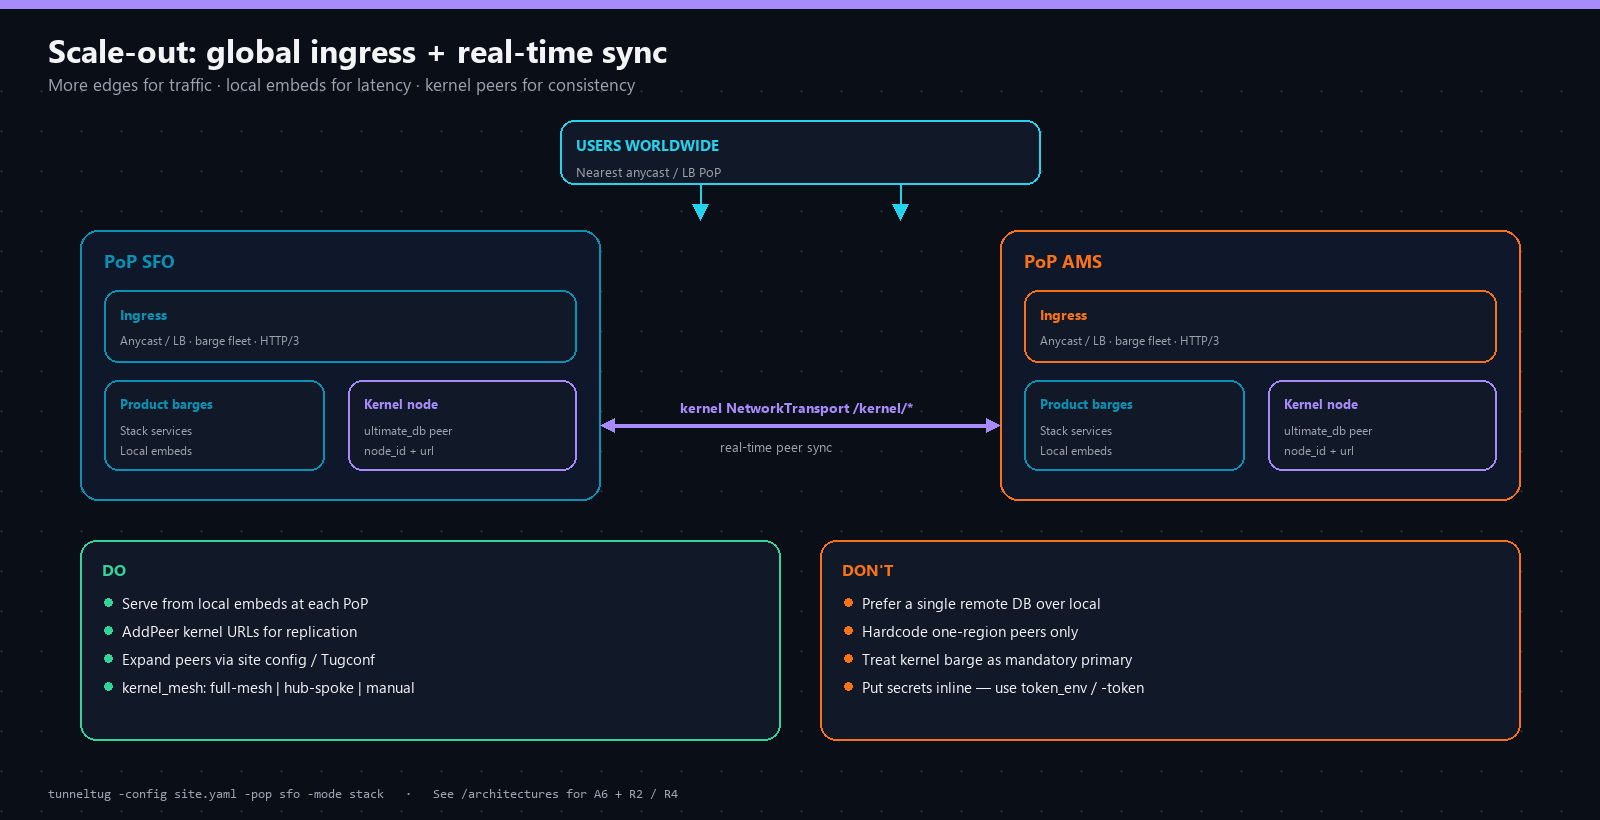Click the tunneltug -config site.yaml command text
The image size is (1600, 820).
pos(216,794)
